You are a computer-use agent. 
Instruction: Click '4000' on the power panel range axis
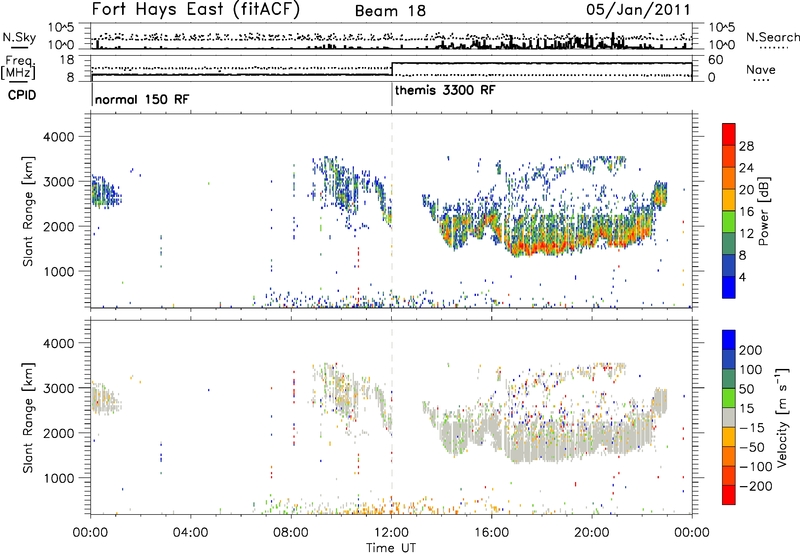[58, 137]
